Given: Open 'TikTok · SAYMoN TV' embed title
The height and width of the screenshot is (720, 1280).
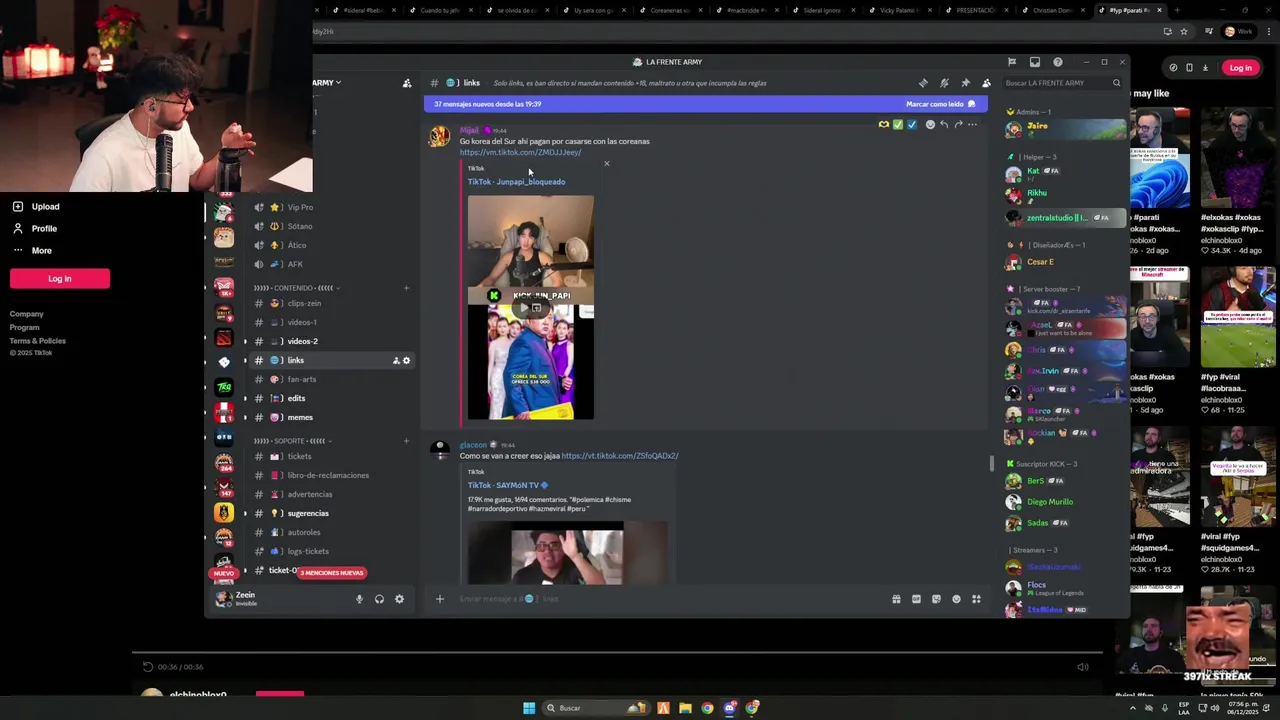Looking at the screenshot, I should (x=508, y=485).
